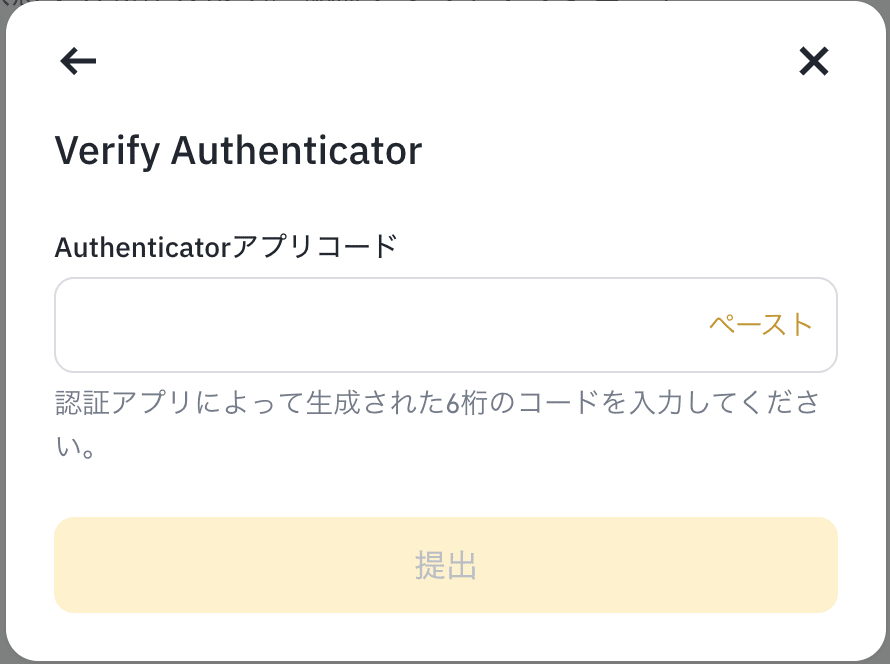This screenshot has width=890, height=664.
Task: Paste the code using ペースト
Action: coord(760,325)
